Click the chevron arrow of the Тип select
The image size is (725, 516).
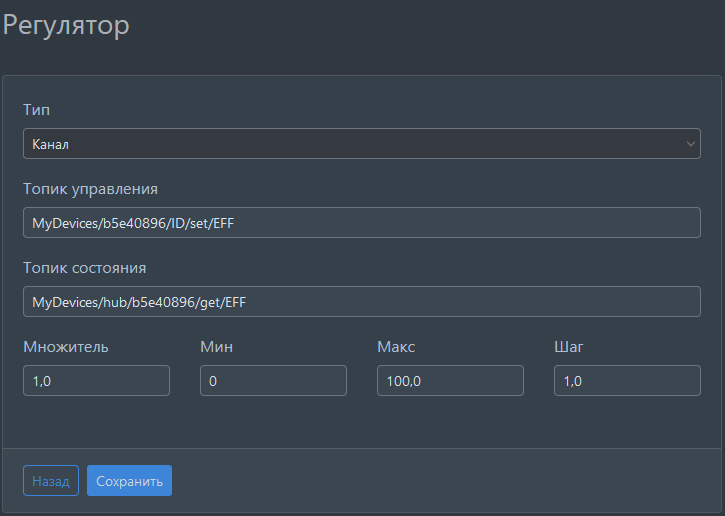690,144
